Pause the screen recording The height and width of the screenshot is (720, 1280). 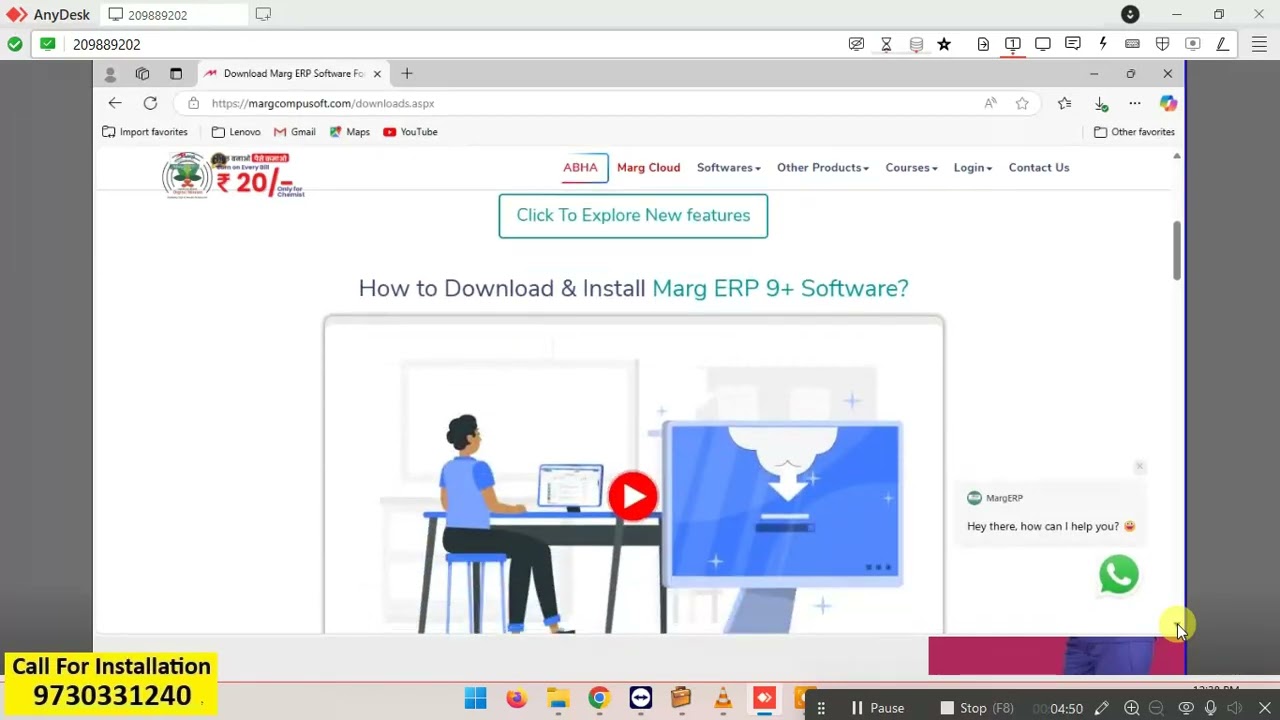(x=877, y=708)
